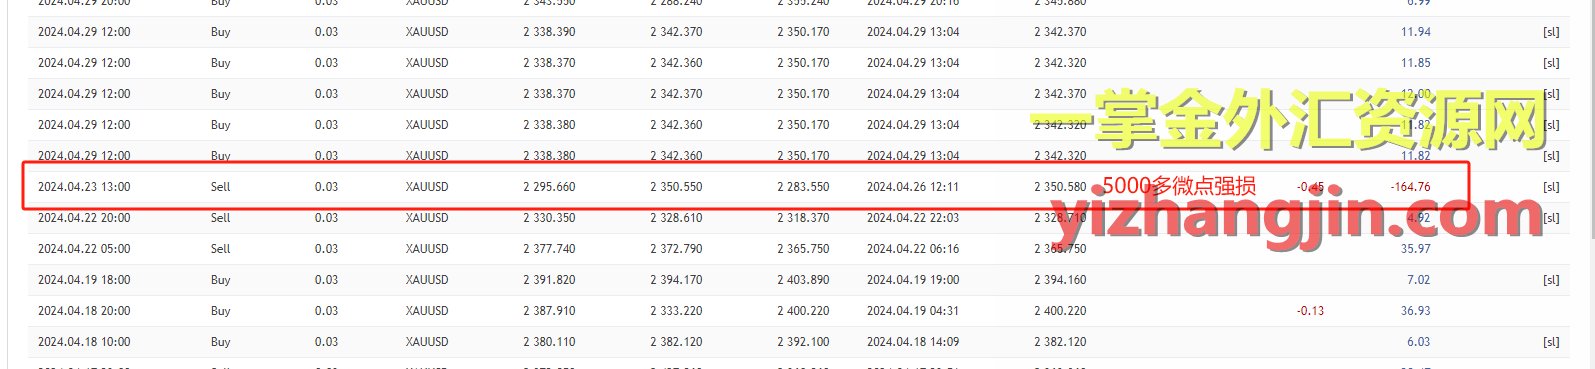This screenshot has width=1595, height=369.
Task: Click the open price 2 391.820
Action: pyautogui.click(x=549, y=280)
